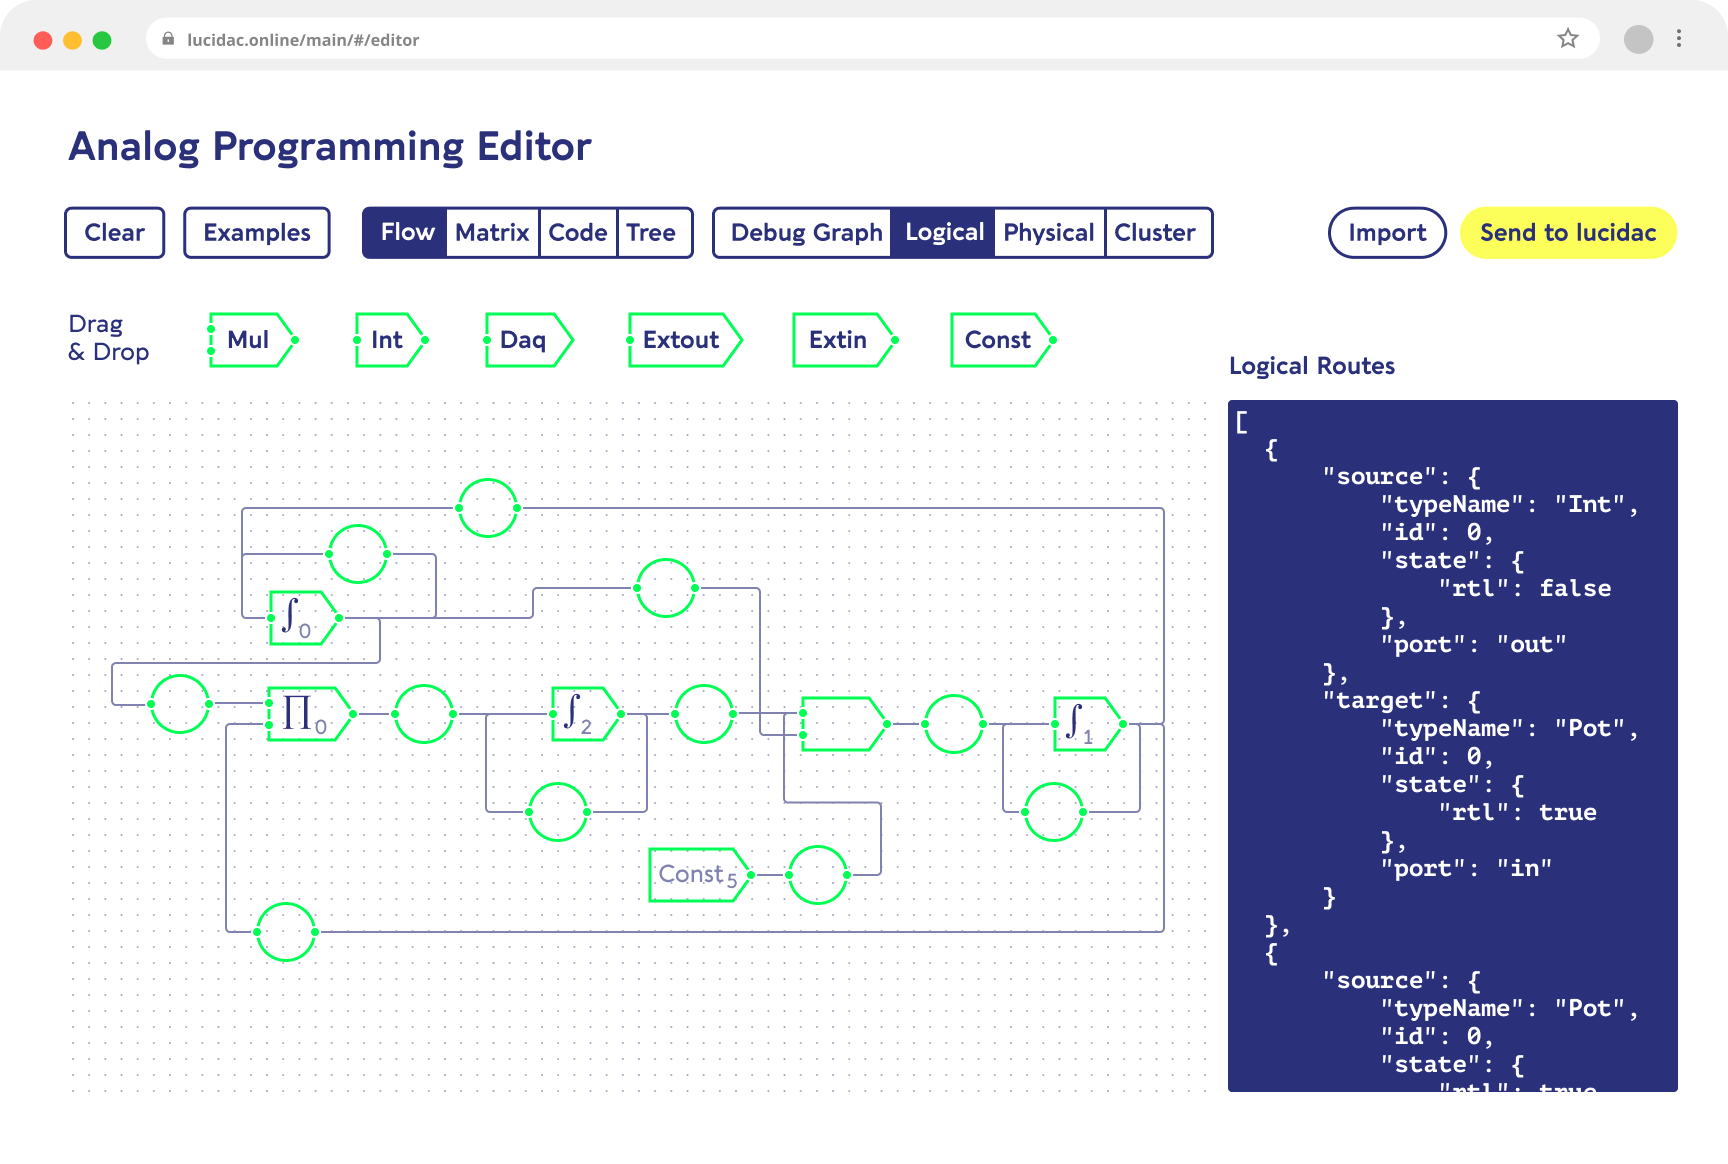
Task: Click the "typeName": "Int" line
Action: click(x=1509, y=505)
